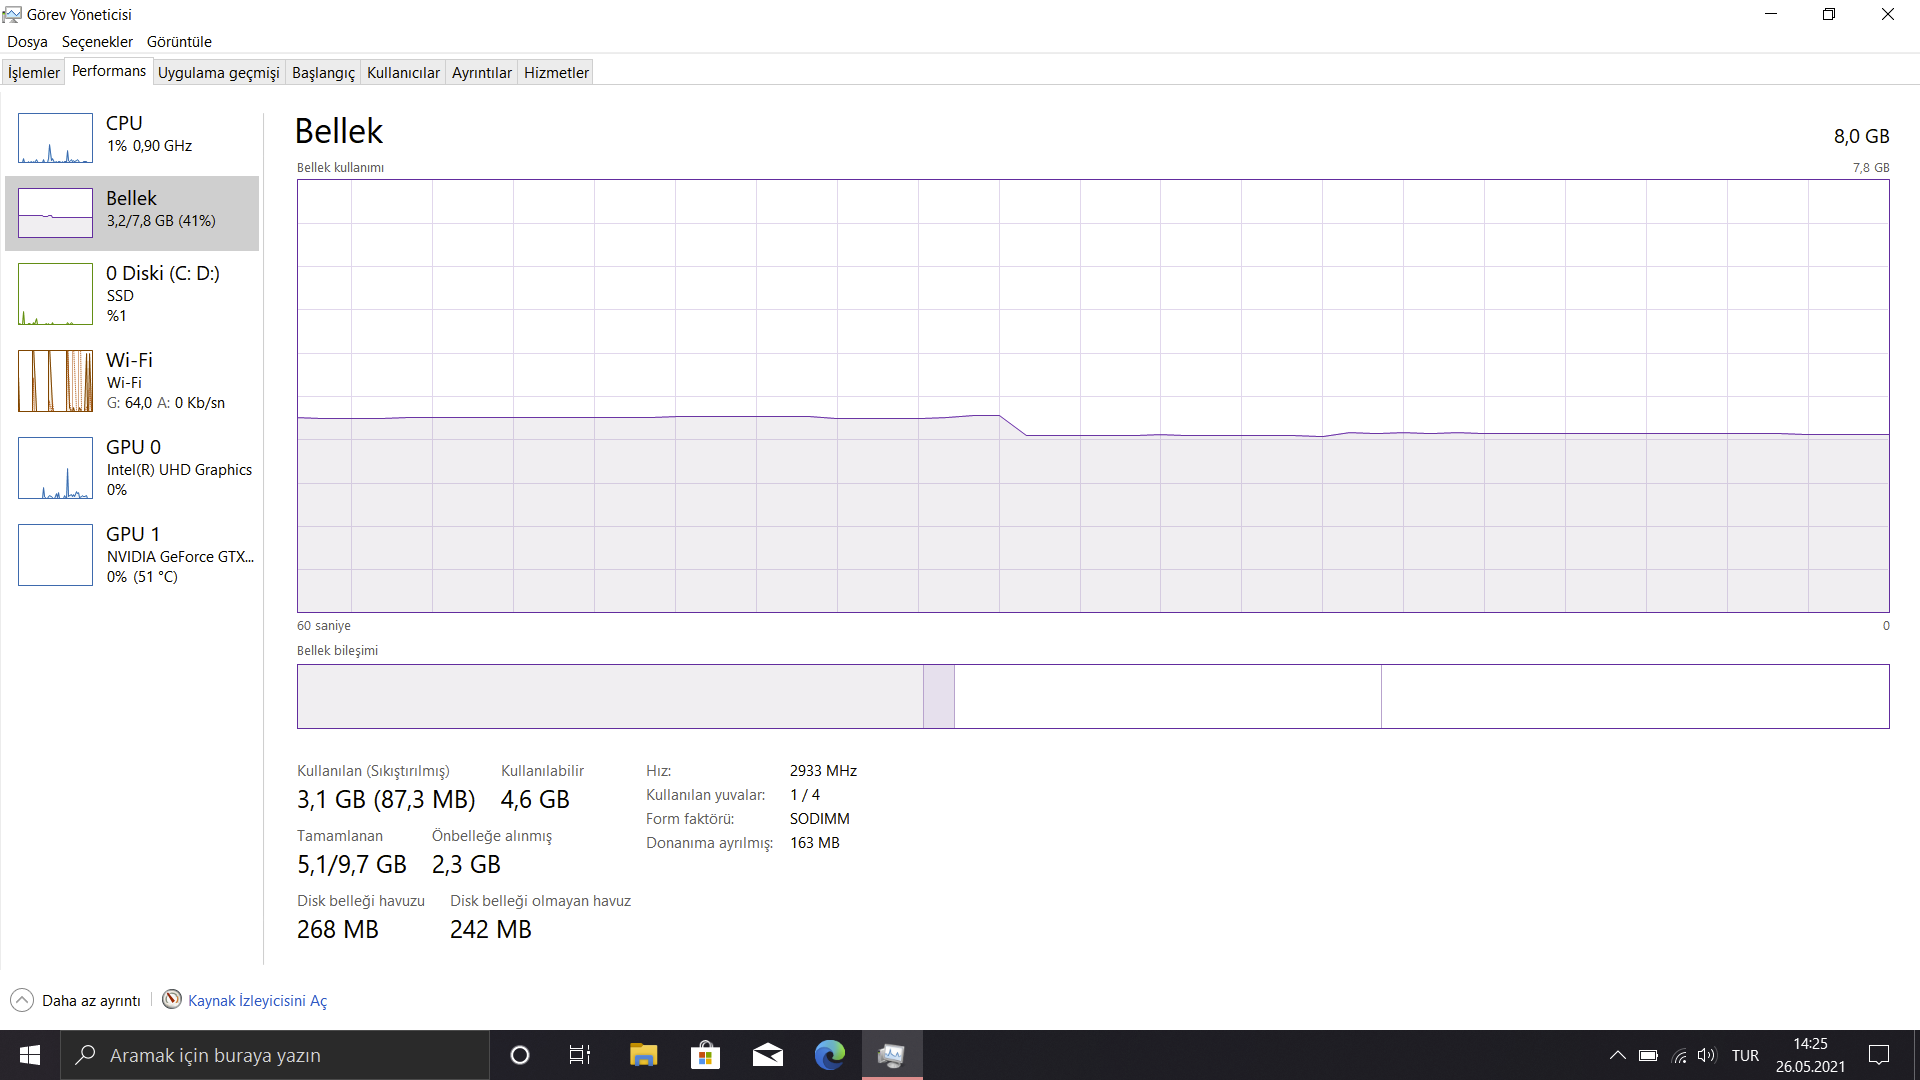Open Task View icon on taskbar

[580, 1055]
